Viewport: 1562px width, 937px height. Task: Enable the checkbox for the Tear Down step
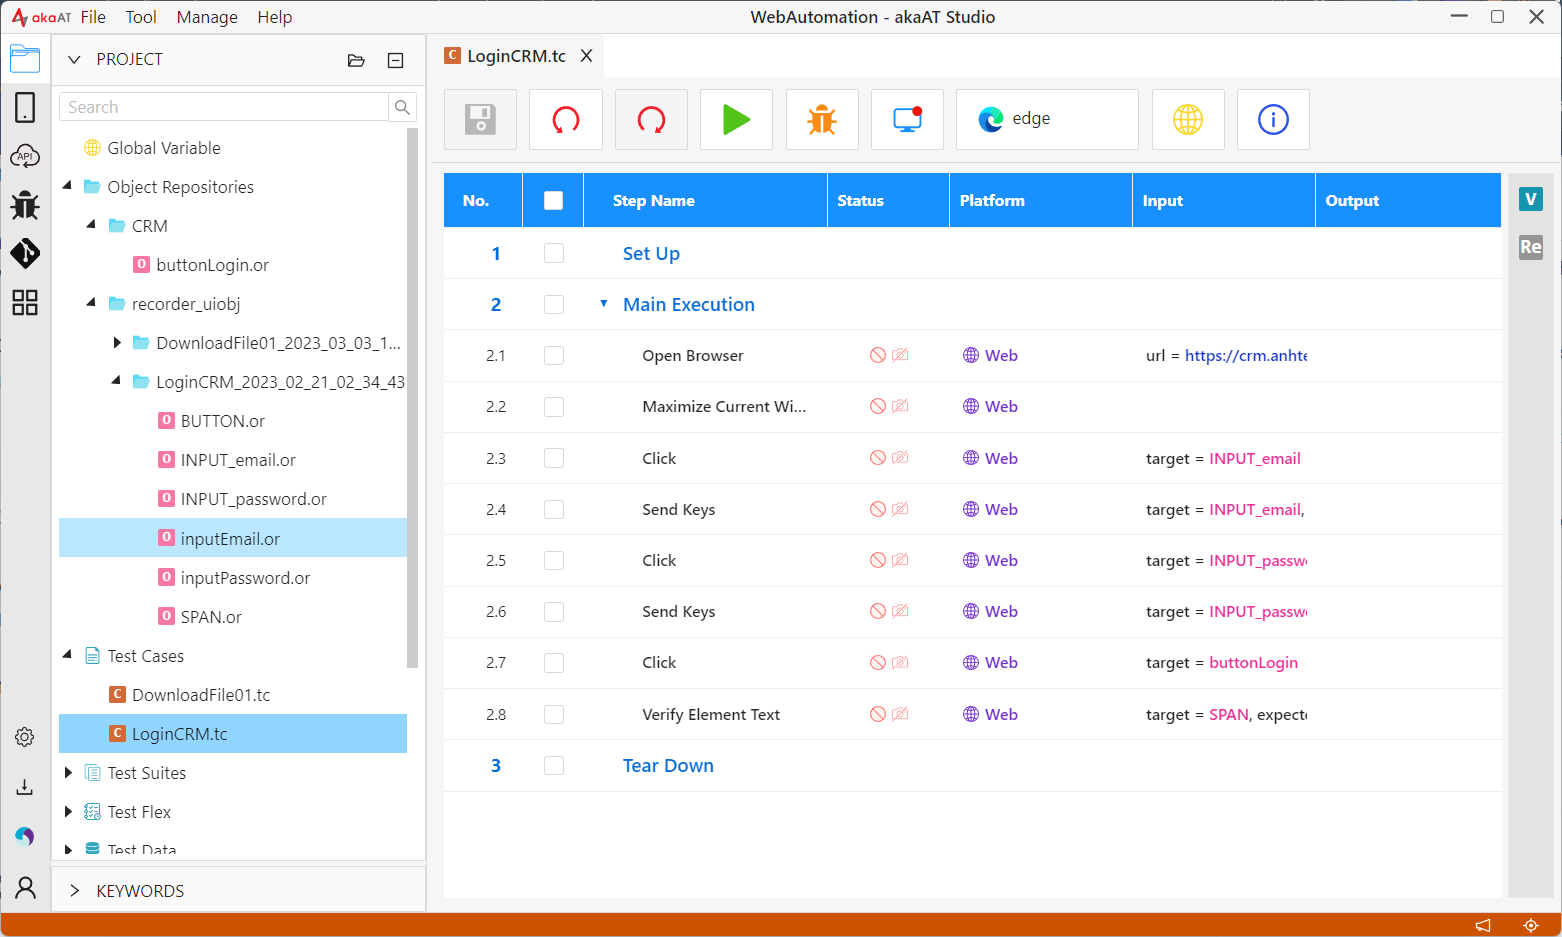pos(554,765)
